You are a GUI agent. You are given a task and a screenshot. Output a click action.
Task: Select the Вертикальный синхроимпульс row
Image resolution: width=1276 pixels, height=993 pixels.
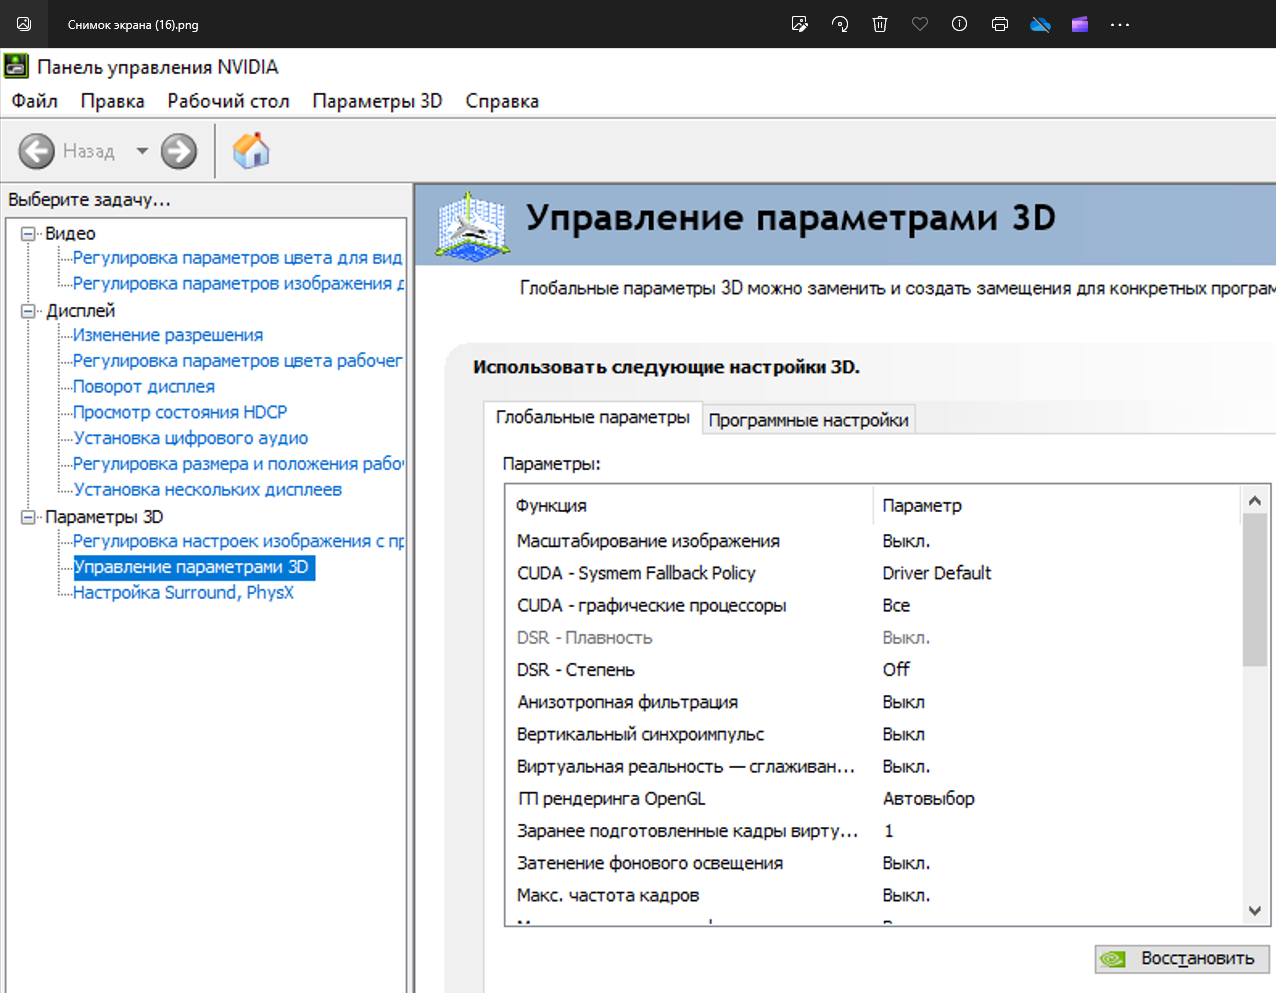click(874, 734)
